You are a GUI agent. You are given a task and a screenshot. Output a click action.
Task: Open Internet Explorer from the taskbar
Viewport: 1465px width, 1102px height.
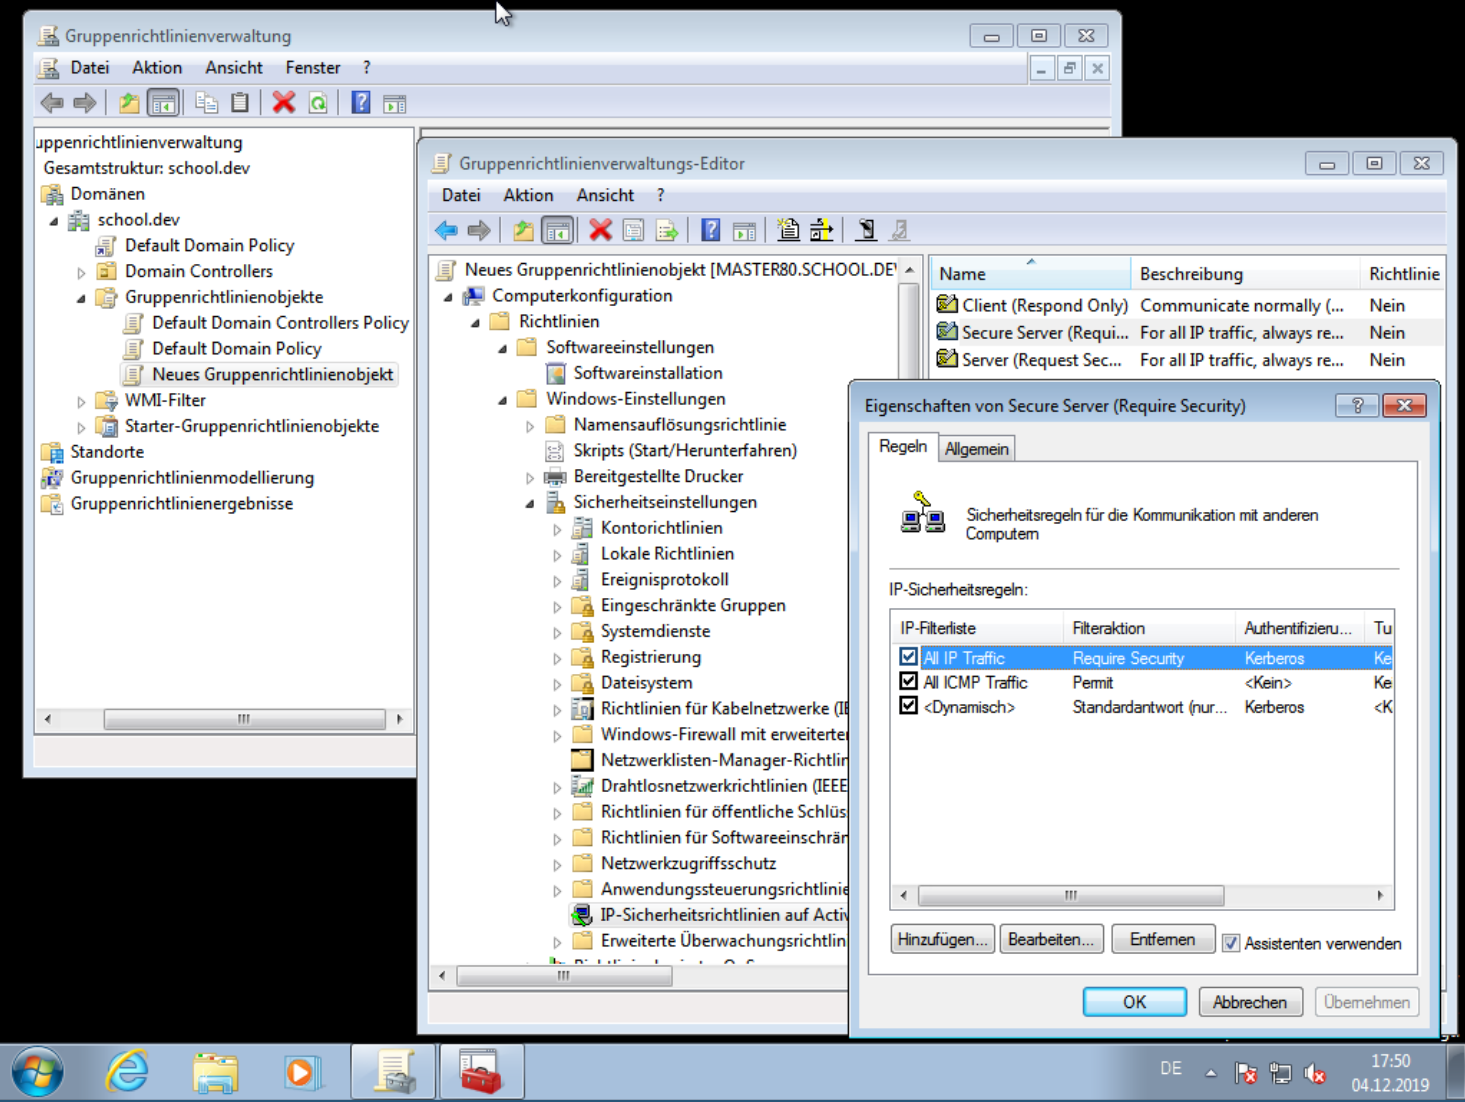128,1072
